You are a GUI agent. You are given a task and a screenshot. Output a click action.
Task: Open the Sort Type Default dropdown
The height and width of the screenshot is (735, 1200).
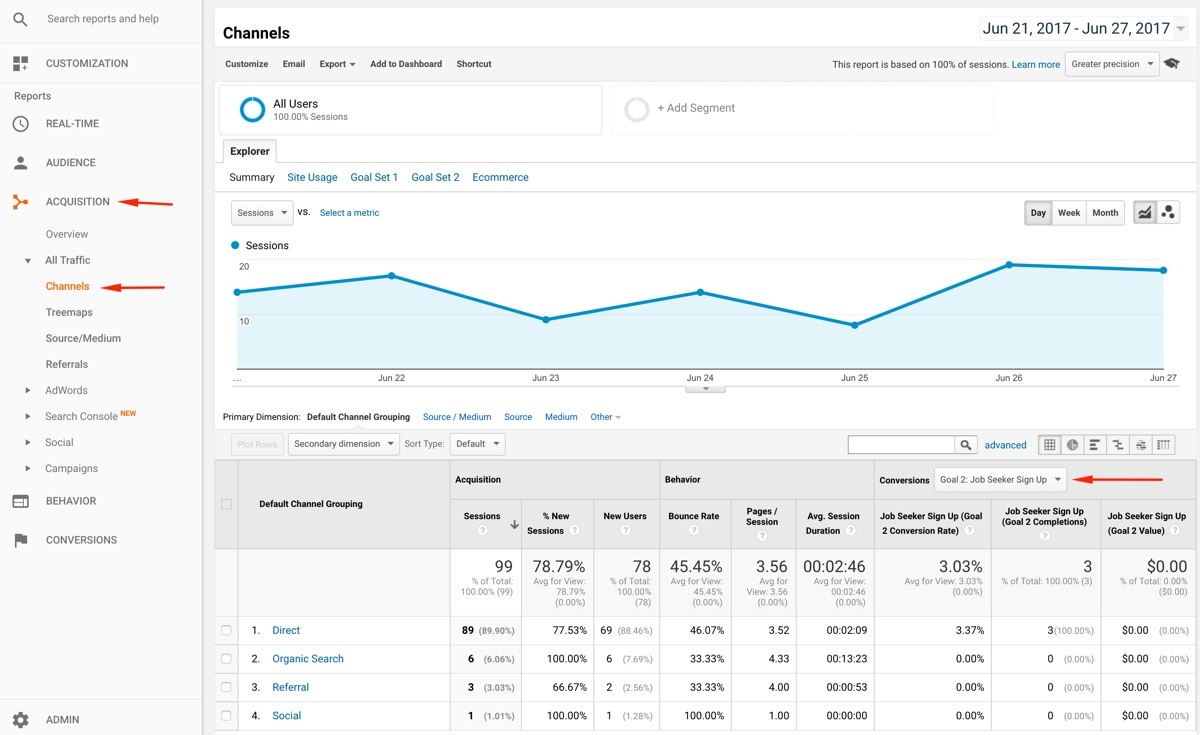coord(477,444)
